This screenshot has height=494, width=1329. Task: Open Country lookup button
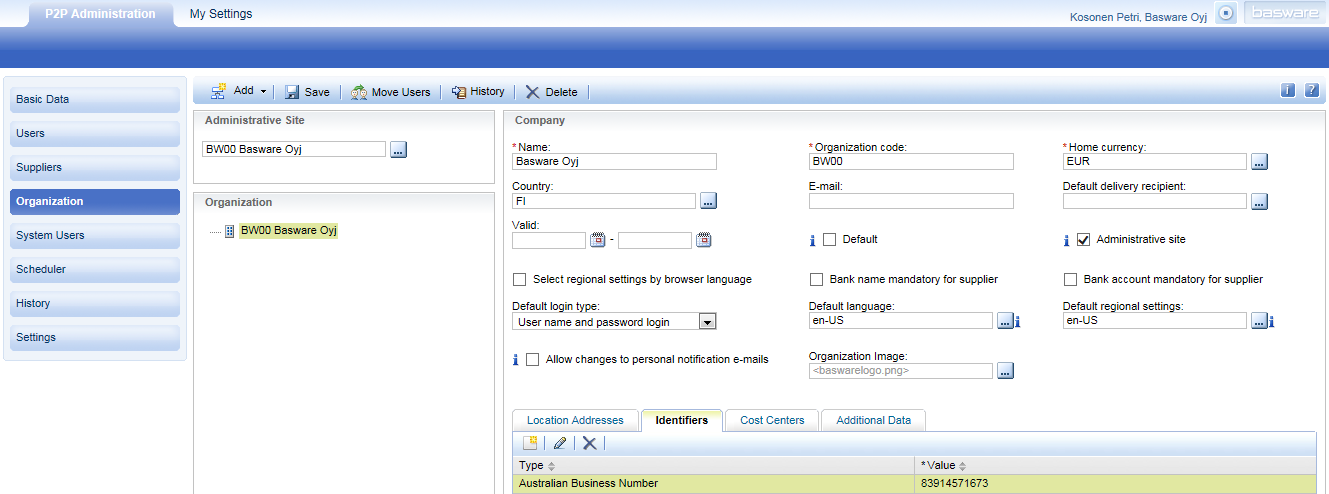(709, 201)
